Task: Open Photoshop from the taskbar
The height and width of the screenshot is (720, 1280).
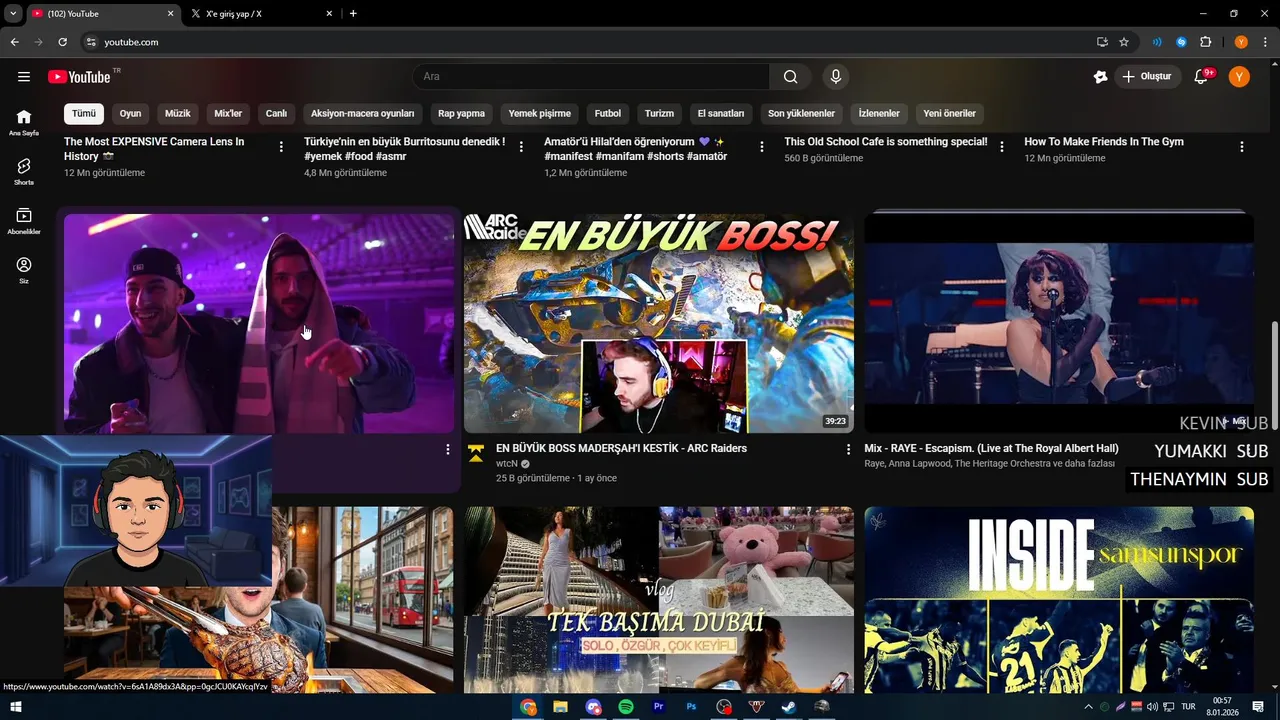Action: coord(691,707)
